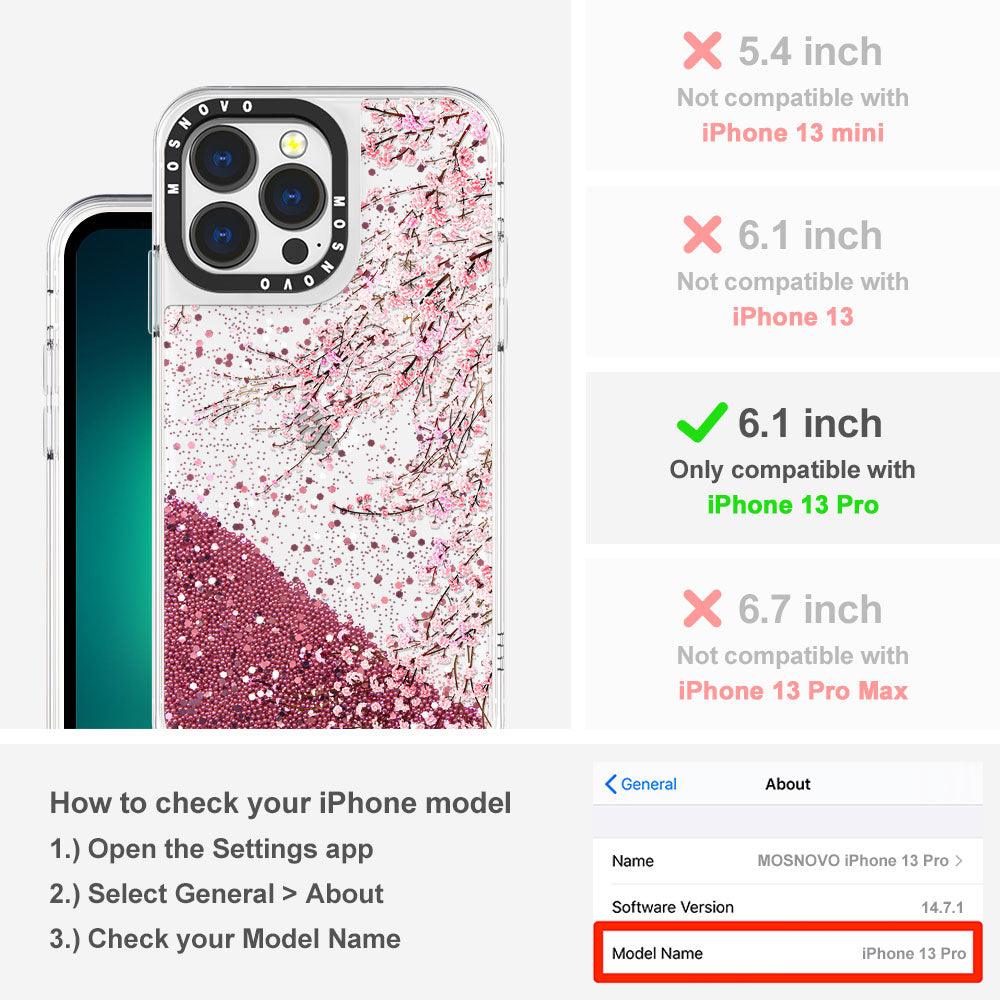This screenshot has height=1000, width=1000.
Task: Click the bottom-left camera lens
Action: click(223, 236)
